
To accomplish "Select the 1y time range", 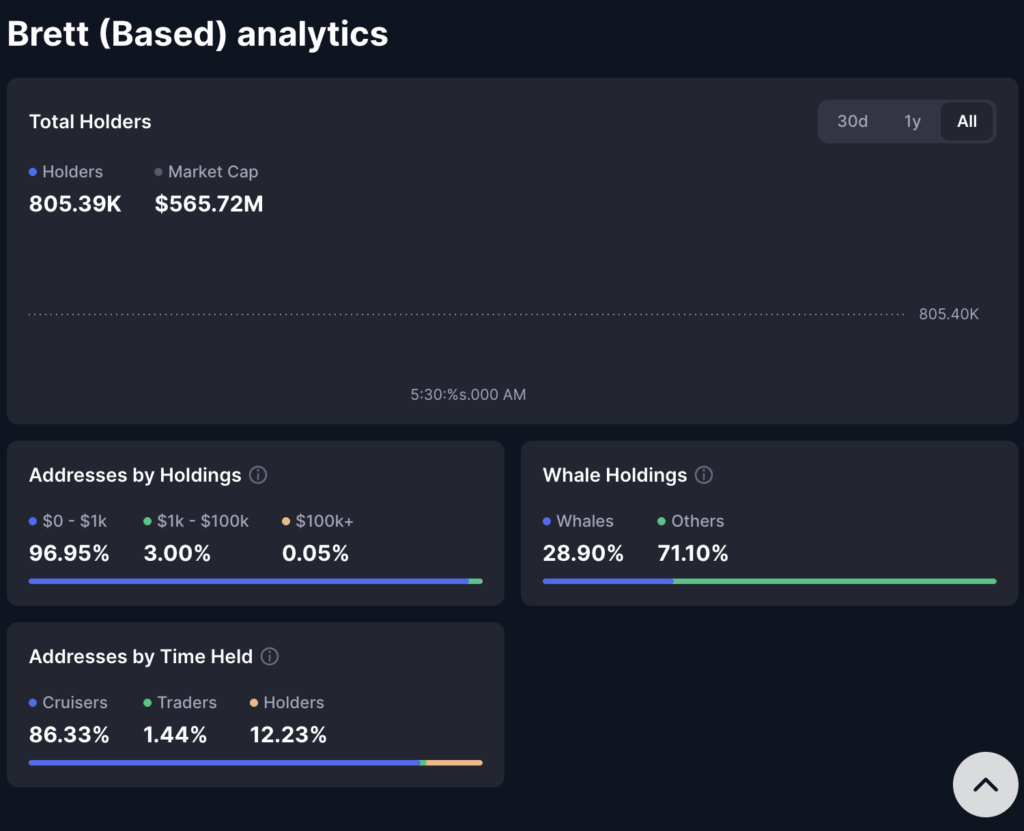I will pyautogui.click(x=912, y=122).
